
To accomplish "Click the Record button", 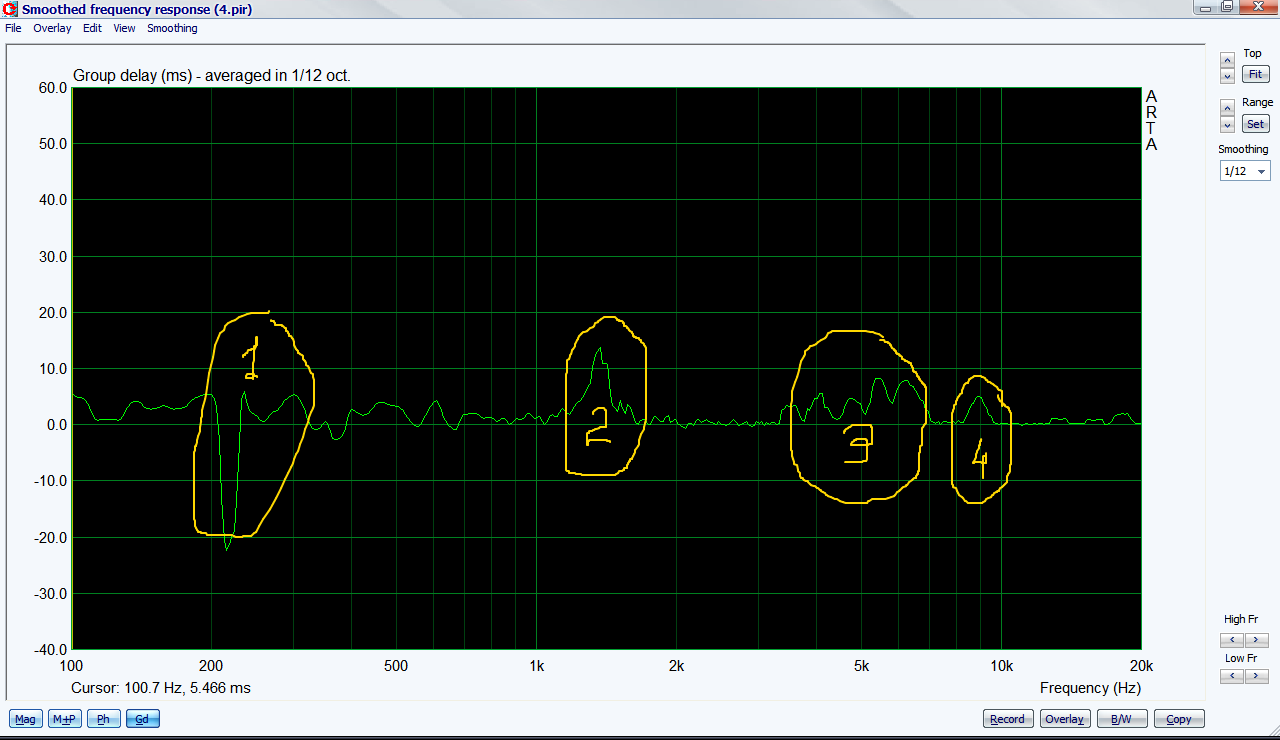I will (x=1007, y=719).
